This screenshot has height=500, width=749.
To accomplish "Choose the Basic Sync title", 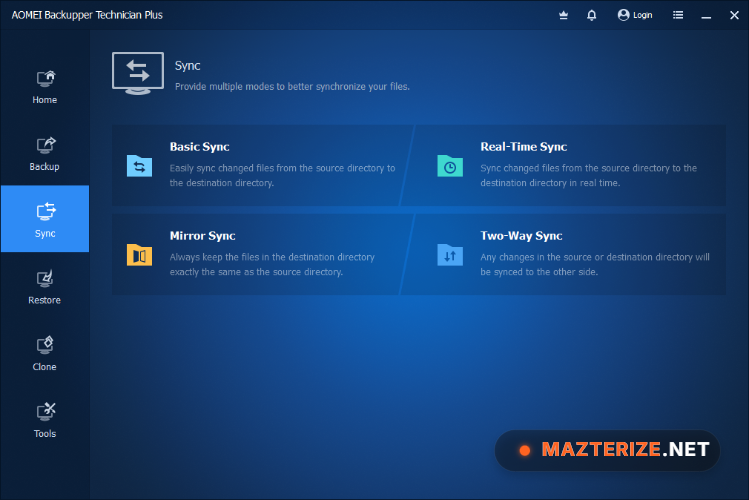I will coord(200,147).
